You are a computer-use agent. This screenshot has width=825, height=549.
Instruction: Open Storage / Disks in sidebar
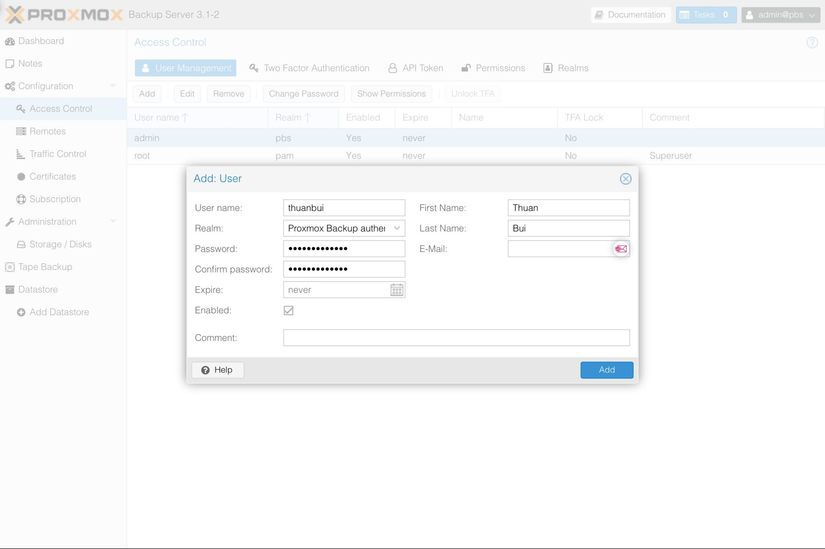63,245
